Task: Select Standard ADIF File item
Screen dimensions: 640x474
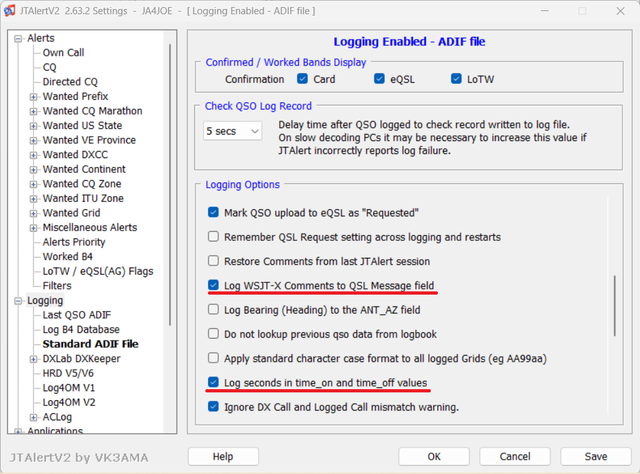Action: pos(90,344)
